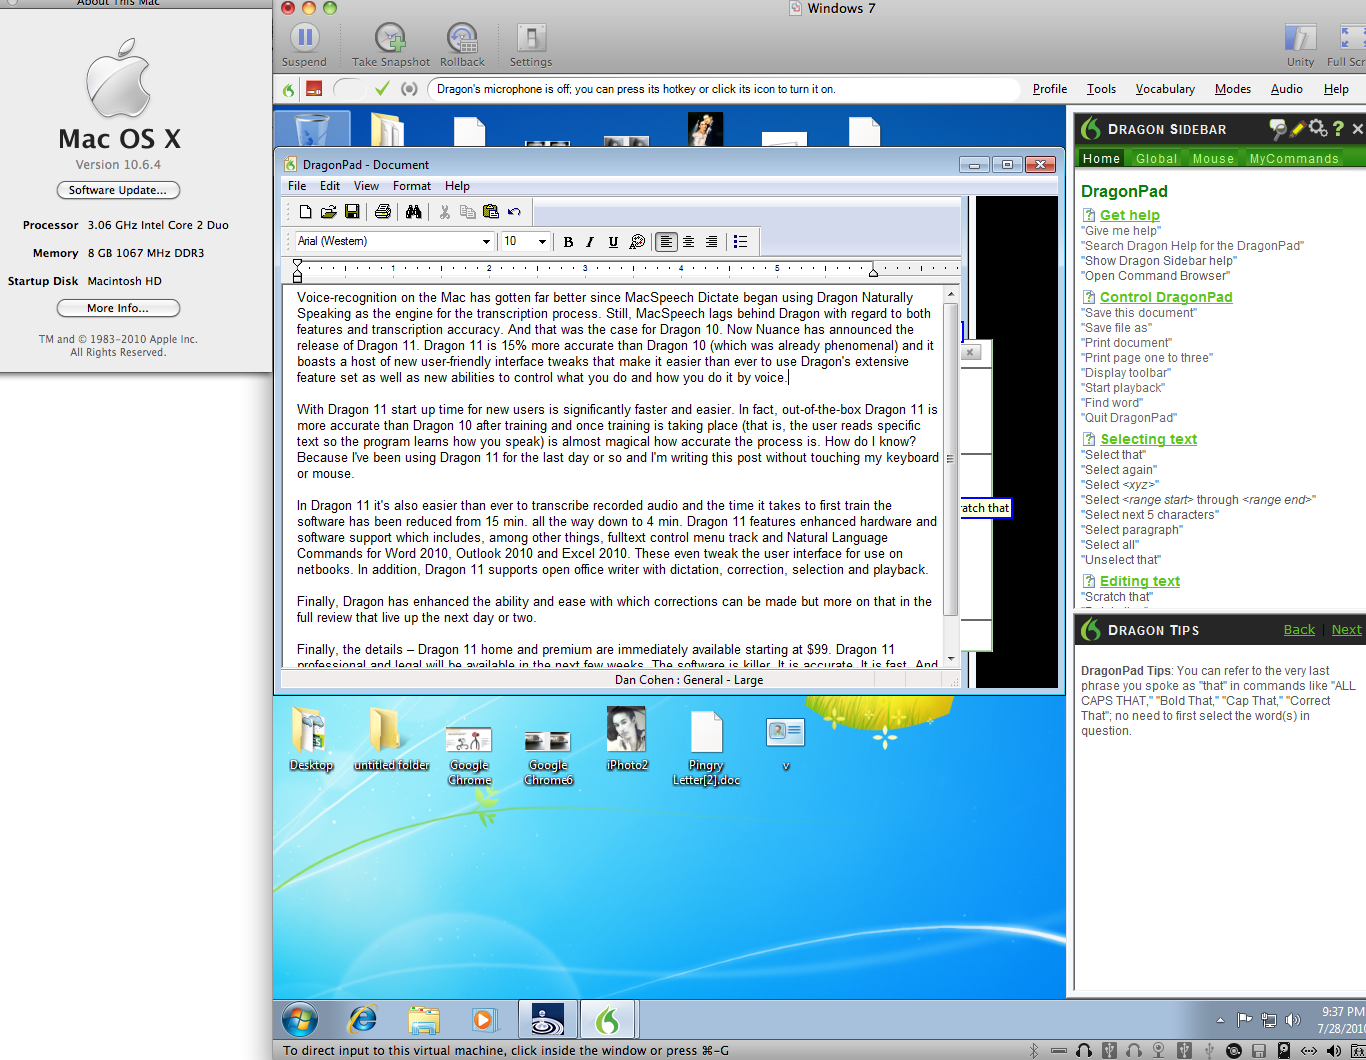Click the Find binoculars icon in DragonPad
Screen dimensions: 1366x1060
(x=414, y=212)
